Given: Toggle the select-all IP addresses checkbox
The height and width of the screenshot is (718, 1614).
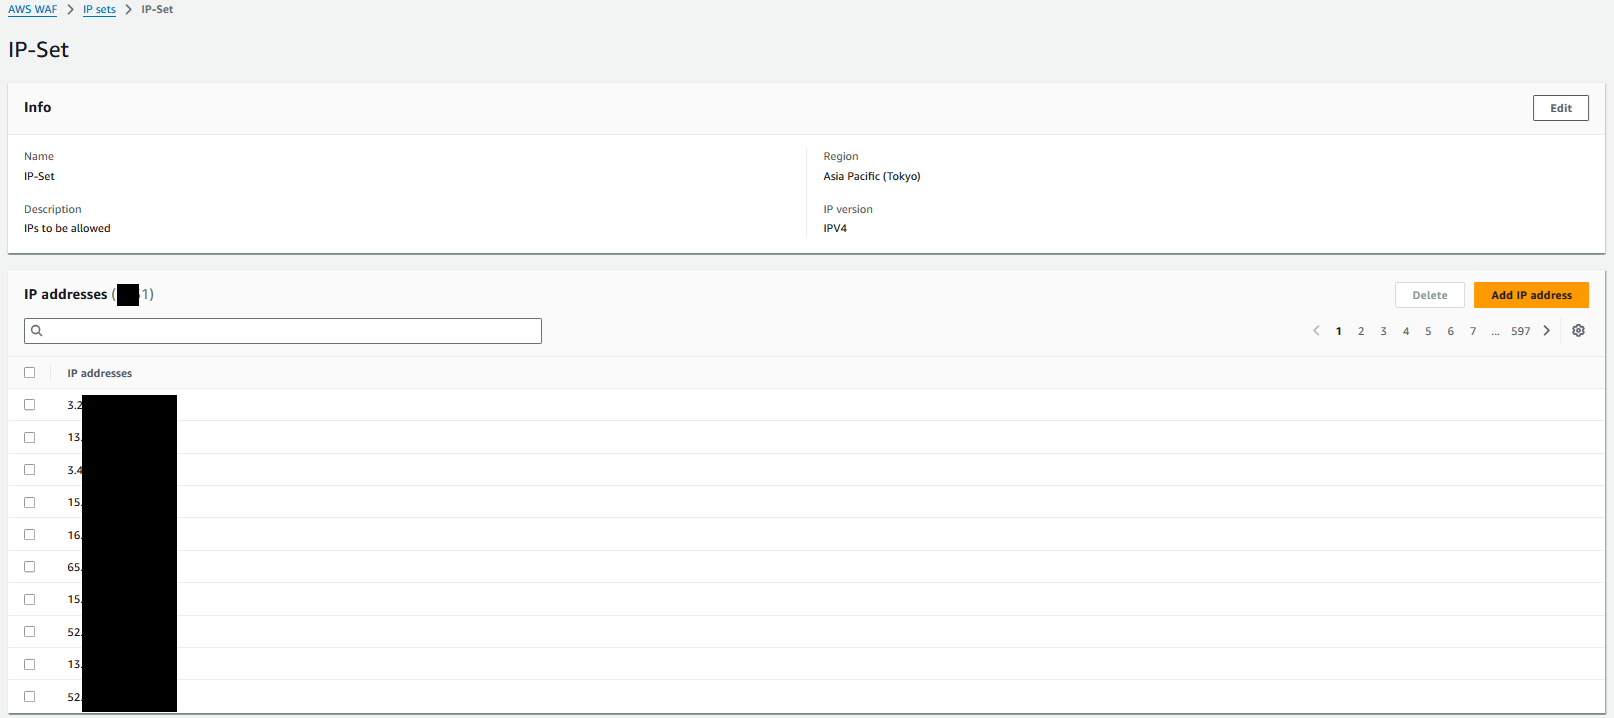Looking at the screenshot, I should (x=30, y=373).
